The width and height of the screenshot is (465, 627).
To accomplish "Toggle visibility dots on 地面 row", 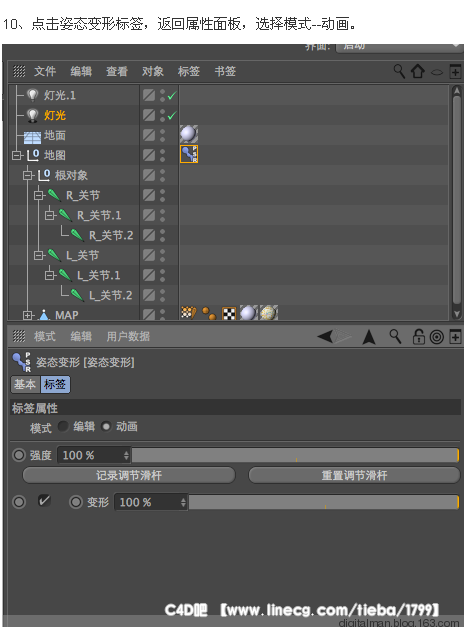I will 162,135.
